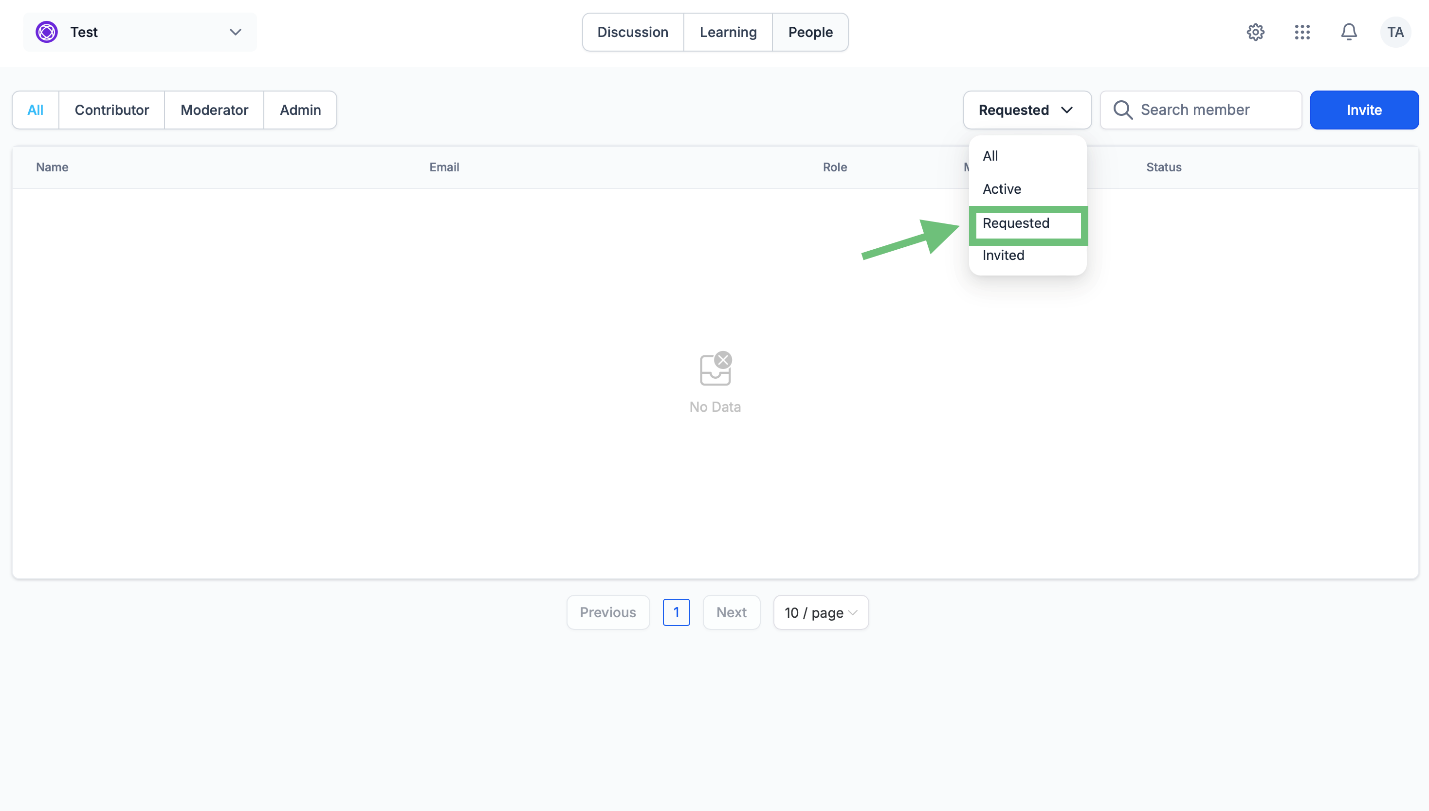Open the apps grid icon

1302,32
